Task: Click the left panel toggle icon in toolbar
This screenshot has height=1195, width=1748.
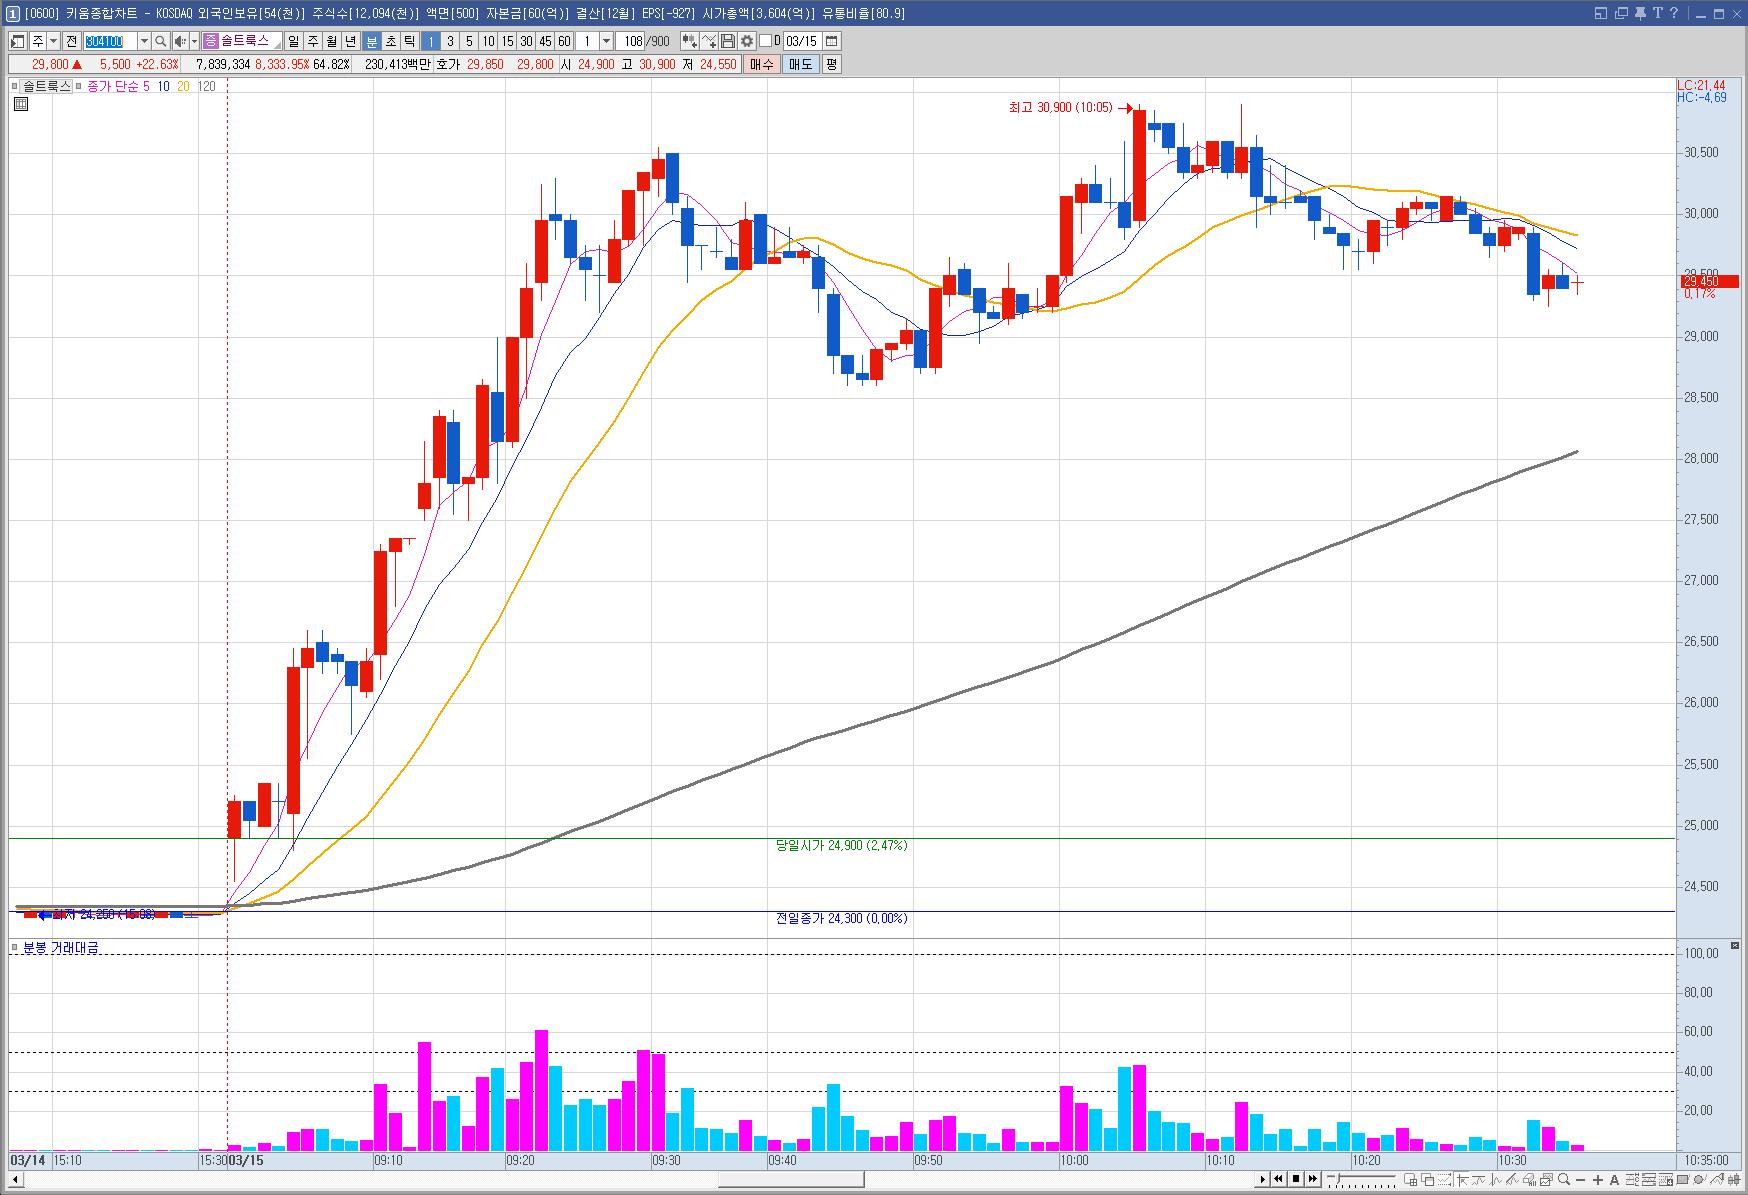Action: coord(17,41)
